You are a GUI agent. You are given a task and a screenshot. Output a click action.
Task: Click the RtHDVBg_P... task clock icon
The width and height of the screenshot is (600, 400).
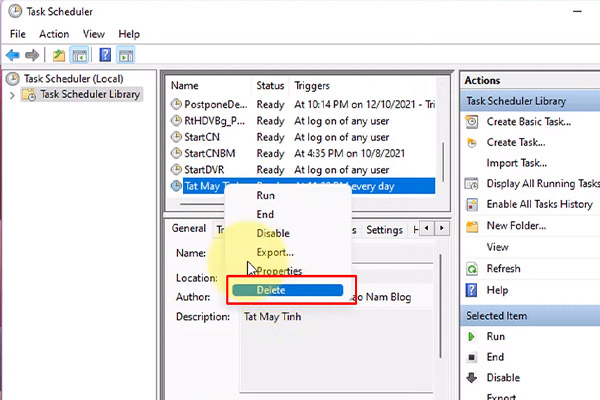176,121
